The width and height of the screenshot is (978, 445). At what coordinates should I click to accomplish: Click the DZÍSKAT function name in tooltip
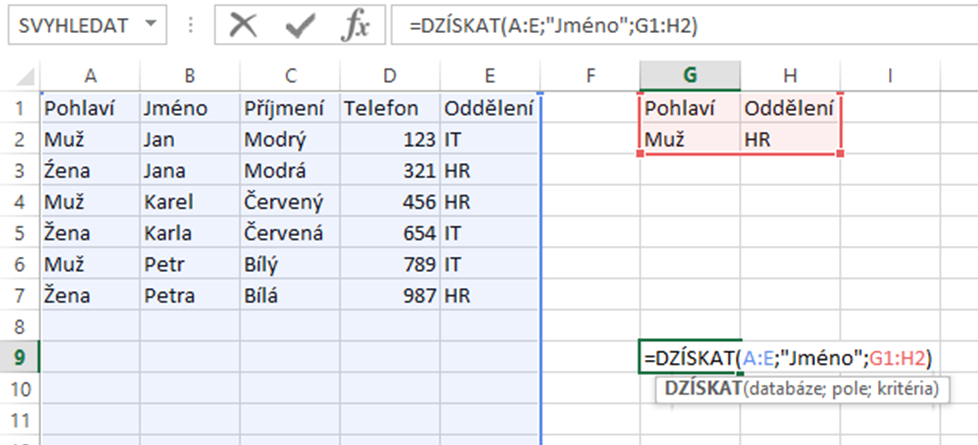coord(703,389)
